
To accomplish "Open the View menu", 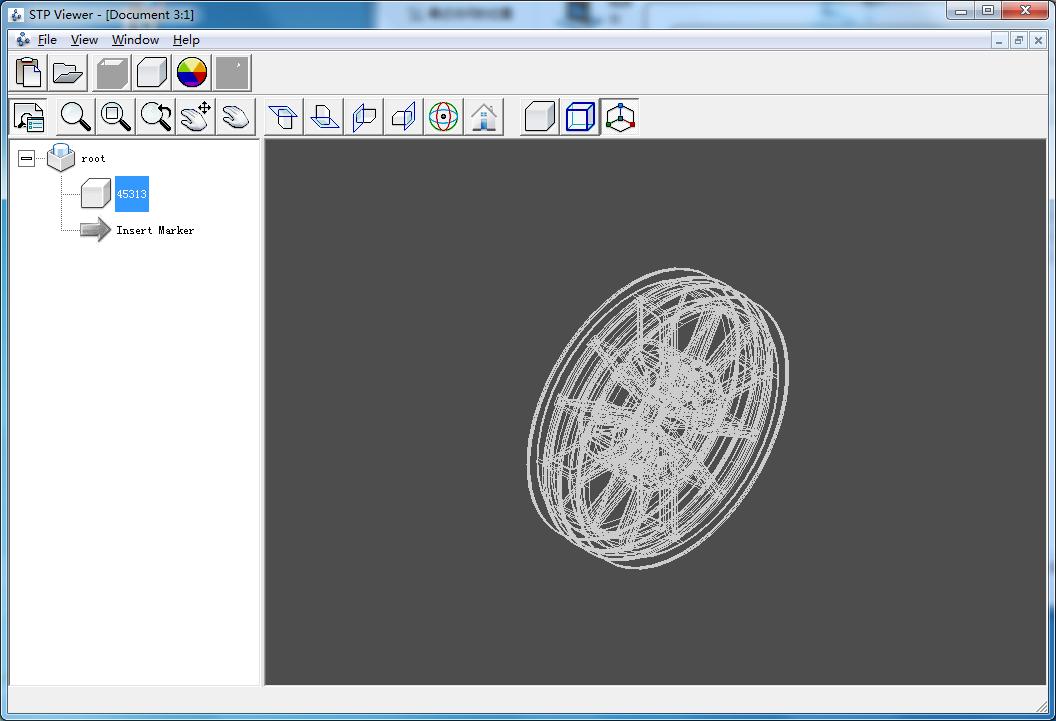I will click(x=84, y=40).
